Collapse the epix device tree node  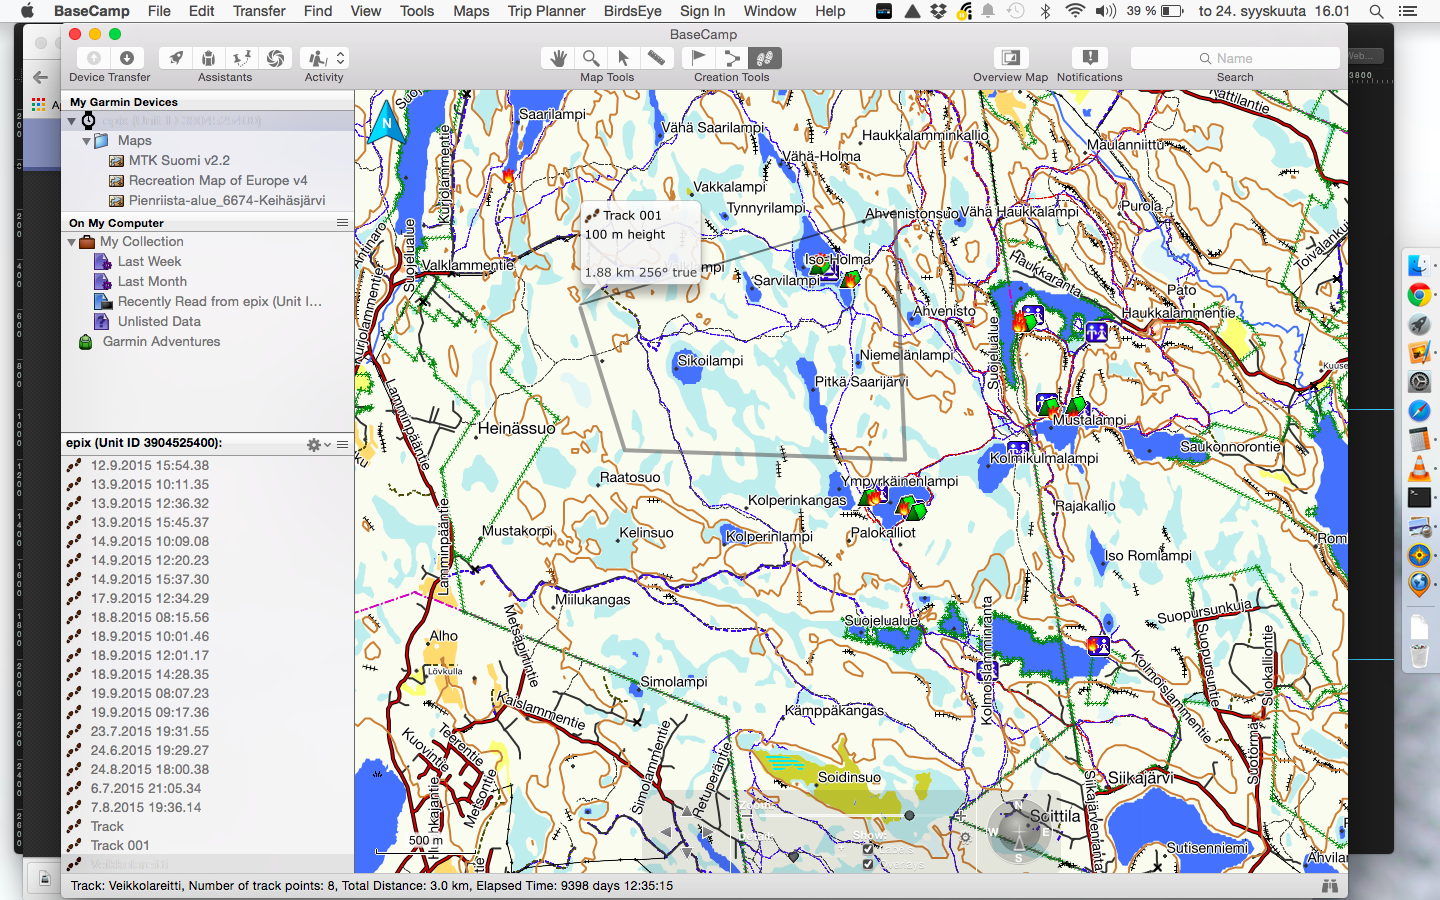72,121
